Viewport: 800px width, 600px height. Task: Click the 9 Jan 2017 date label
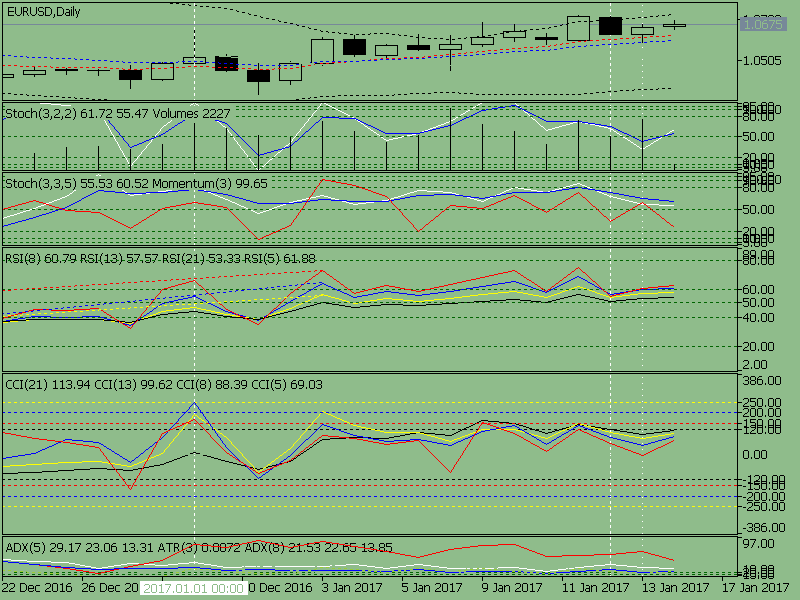(512, 588)
